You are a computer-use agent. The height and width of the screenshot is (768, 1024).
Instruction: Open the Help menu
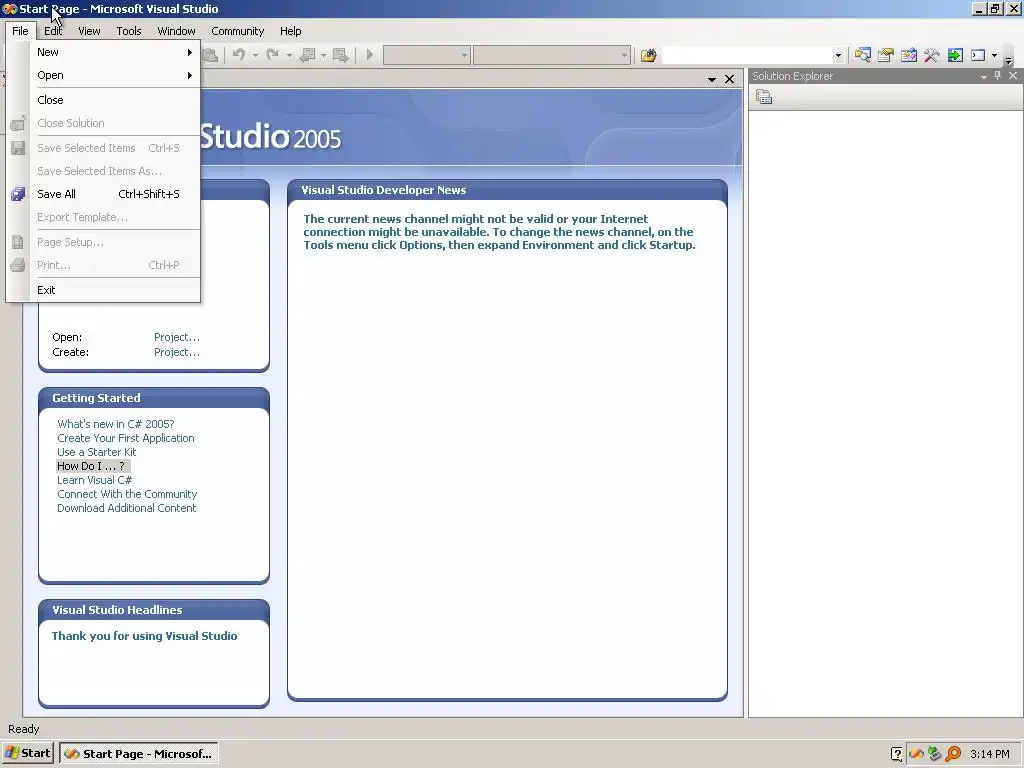pyautogui.click(x=291, y=31)
